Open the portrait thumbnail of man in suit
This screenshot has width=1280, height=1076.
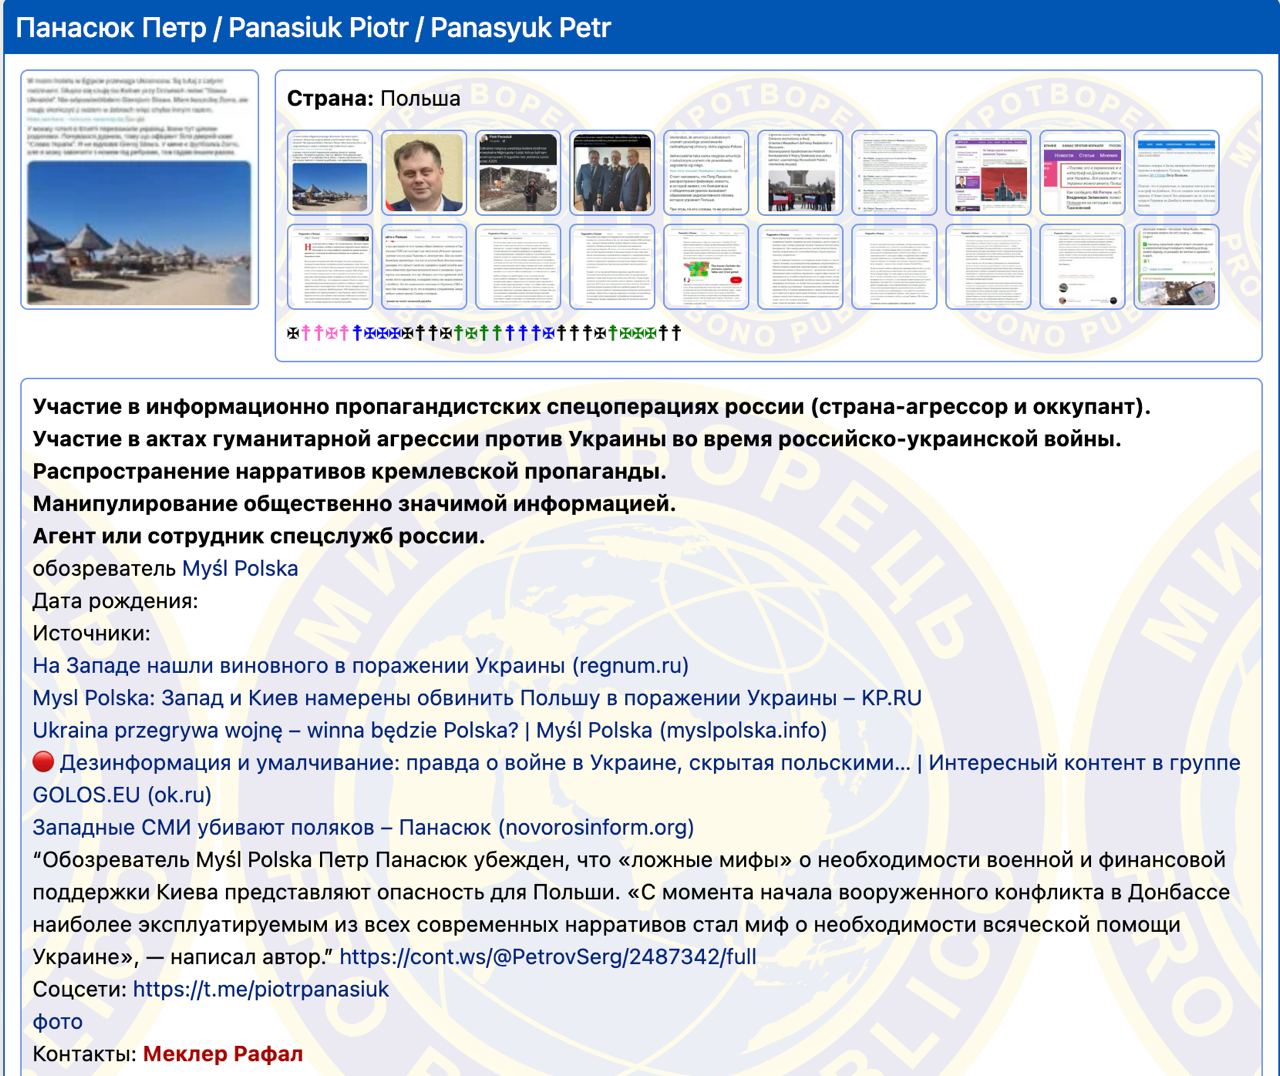pyautogui.click(x=424, y=172)
